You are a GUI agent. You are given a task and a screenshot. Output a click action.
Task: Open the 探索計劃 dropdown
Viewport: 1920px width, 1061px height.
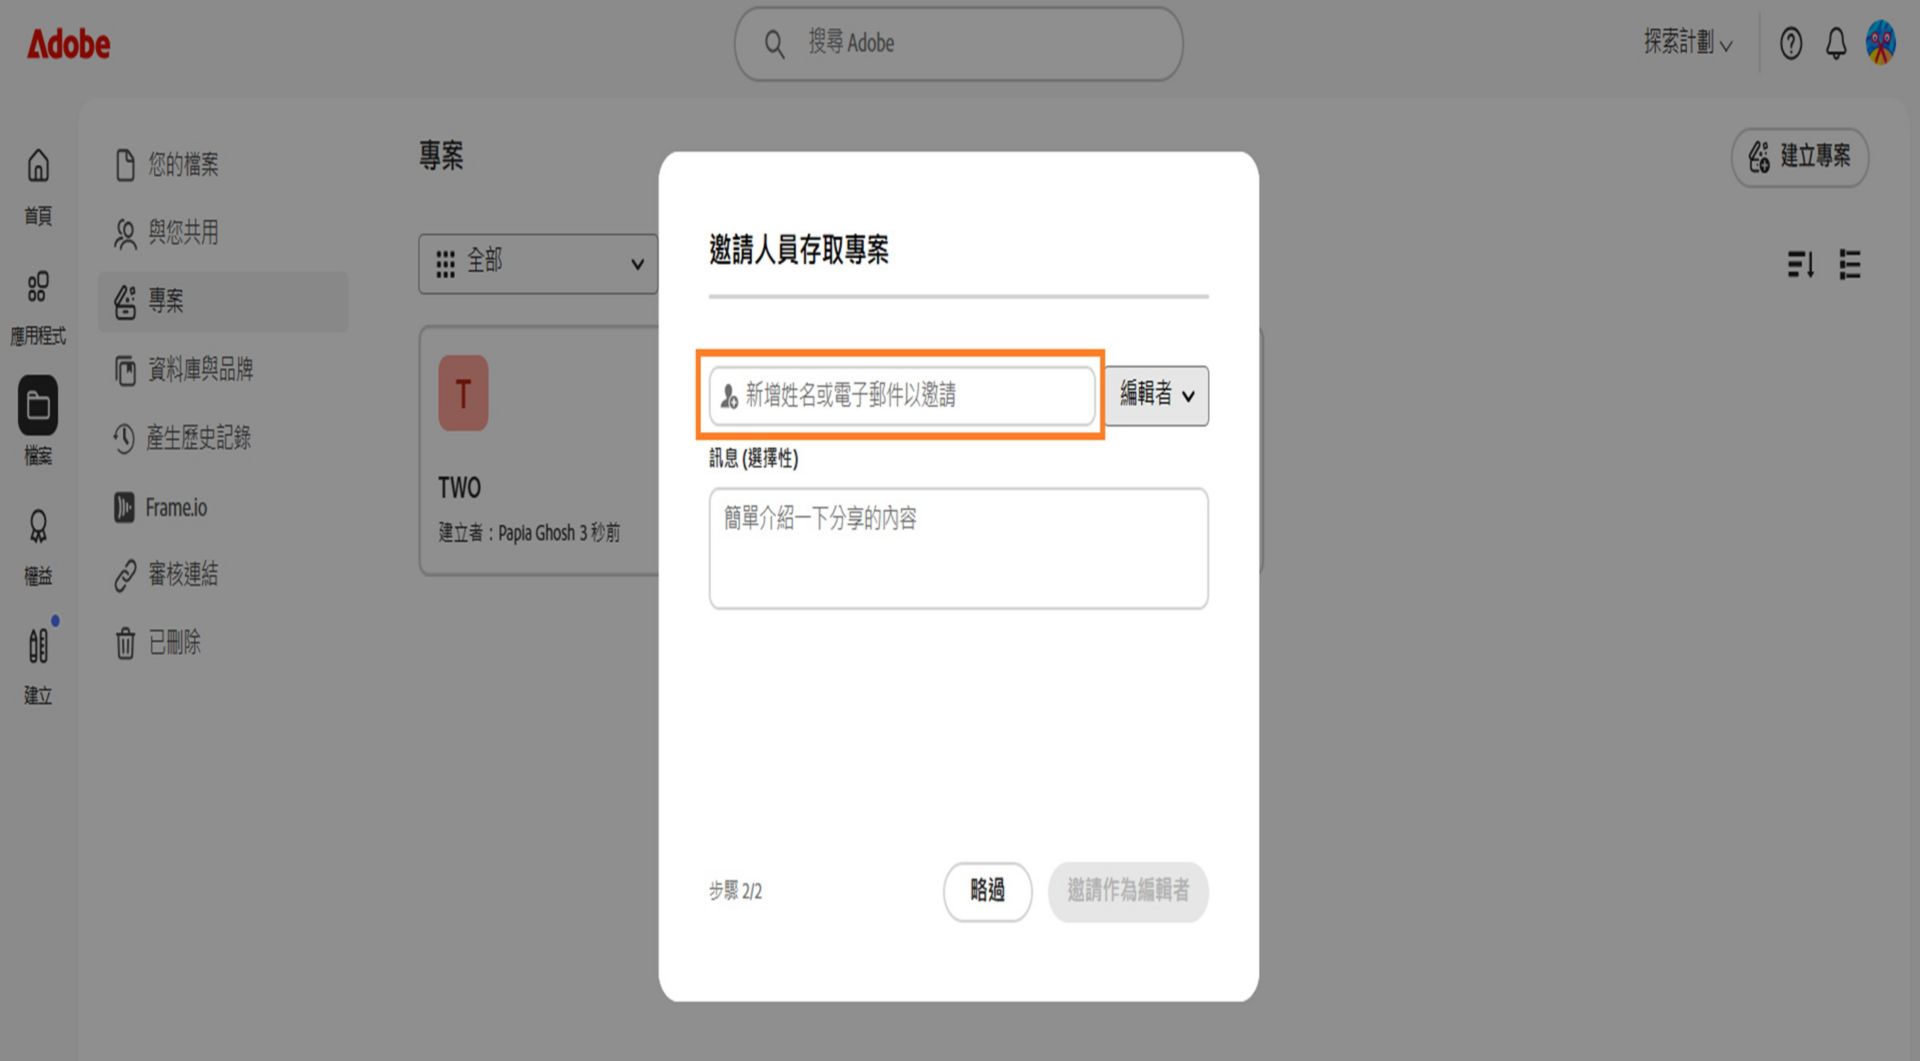(1687, 43)
